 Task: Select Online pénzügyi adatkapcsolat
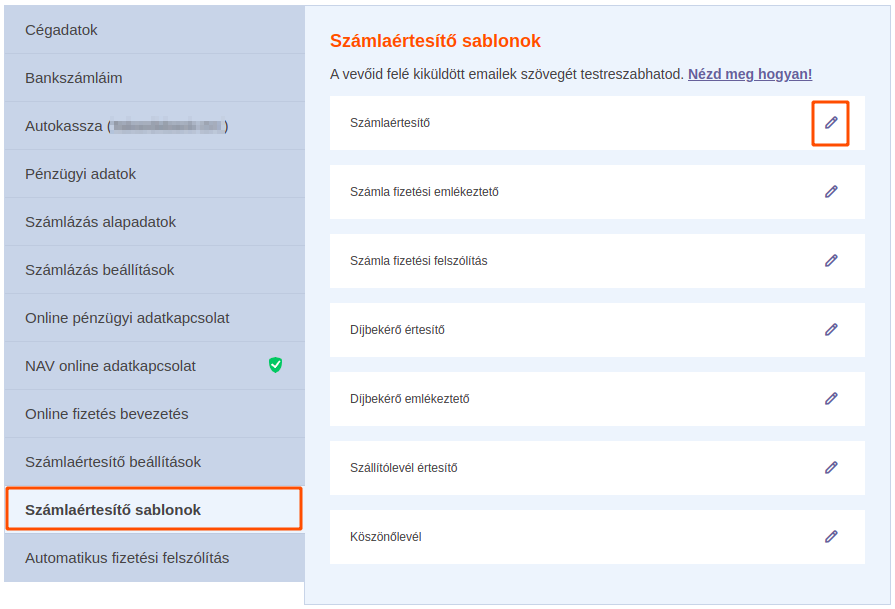[x=127, y=318]
